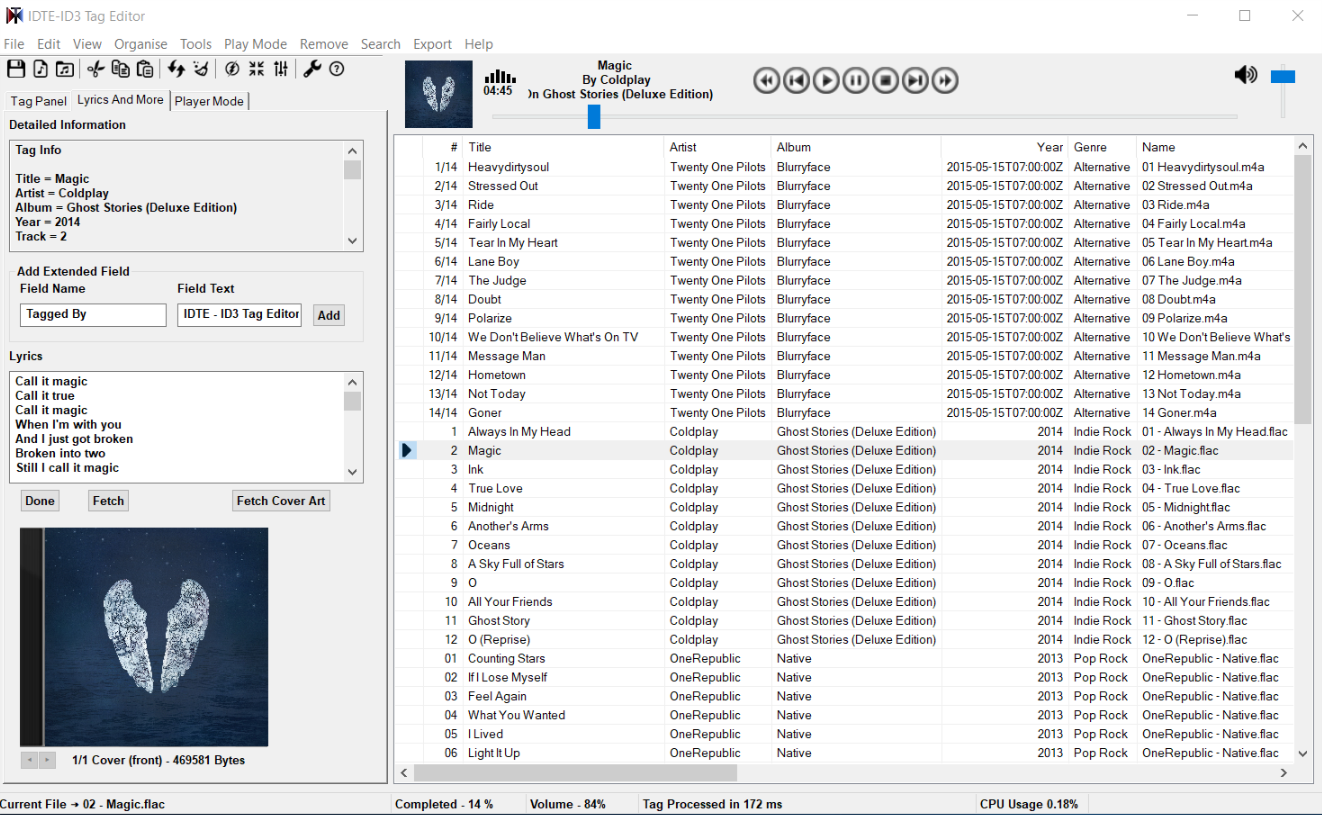Click the Lyrics box scroll down arrow
This screenshot has width=1322, height=815.
click(x=352, y=472)
